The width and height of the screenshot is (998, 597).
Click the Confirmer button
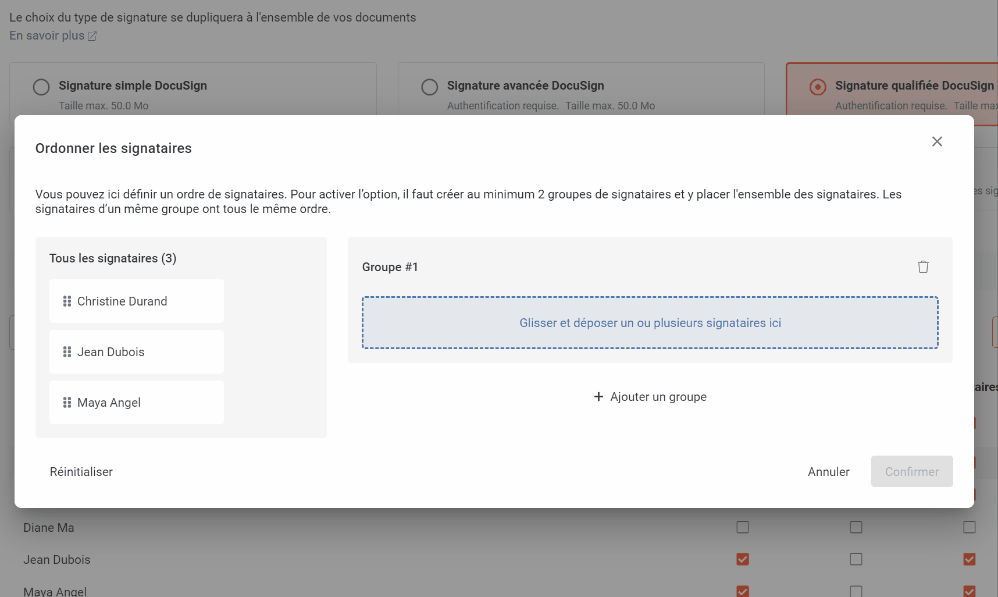tap(911, 472)
